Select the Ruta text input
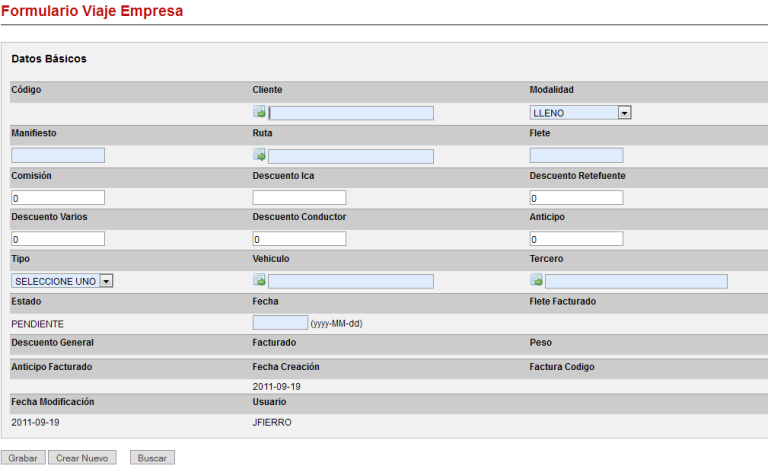Screen dimensions: 768x469 (x=351, y=155)
